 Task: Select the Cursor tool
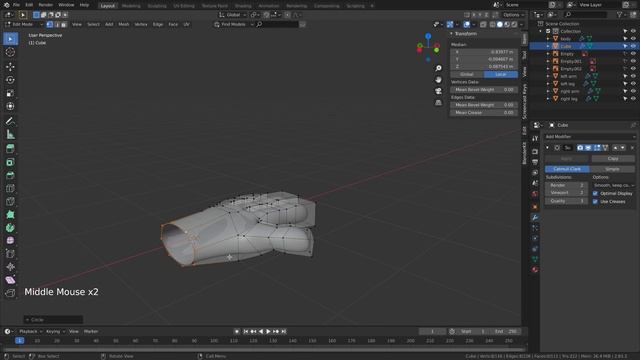click(x=10, y=52)
